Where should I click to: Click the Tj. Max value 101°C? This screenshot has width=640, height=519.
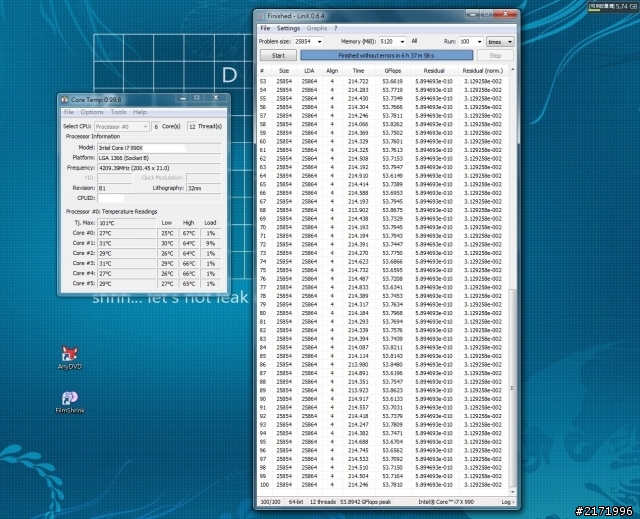pyautogui.click(x=127, y=223)
